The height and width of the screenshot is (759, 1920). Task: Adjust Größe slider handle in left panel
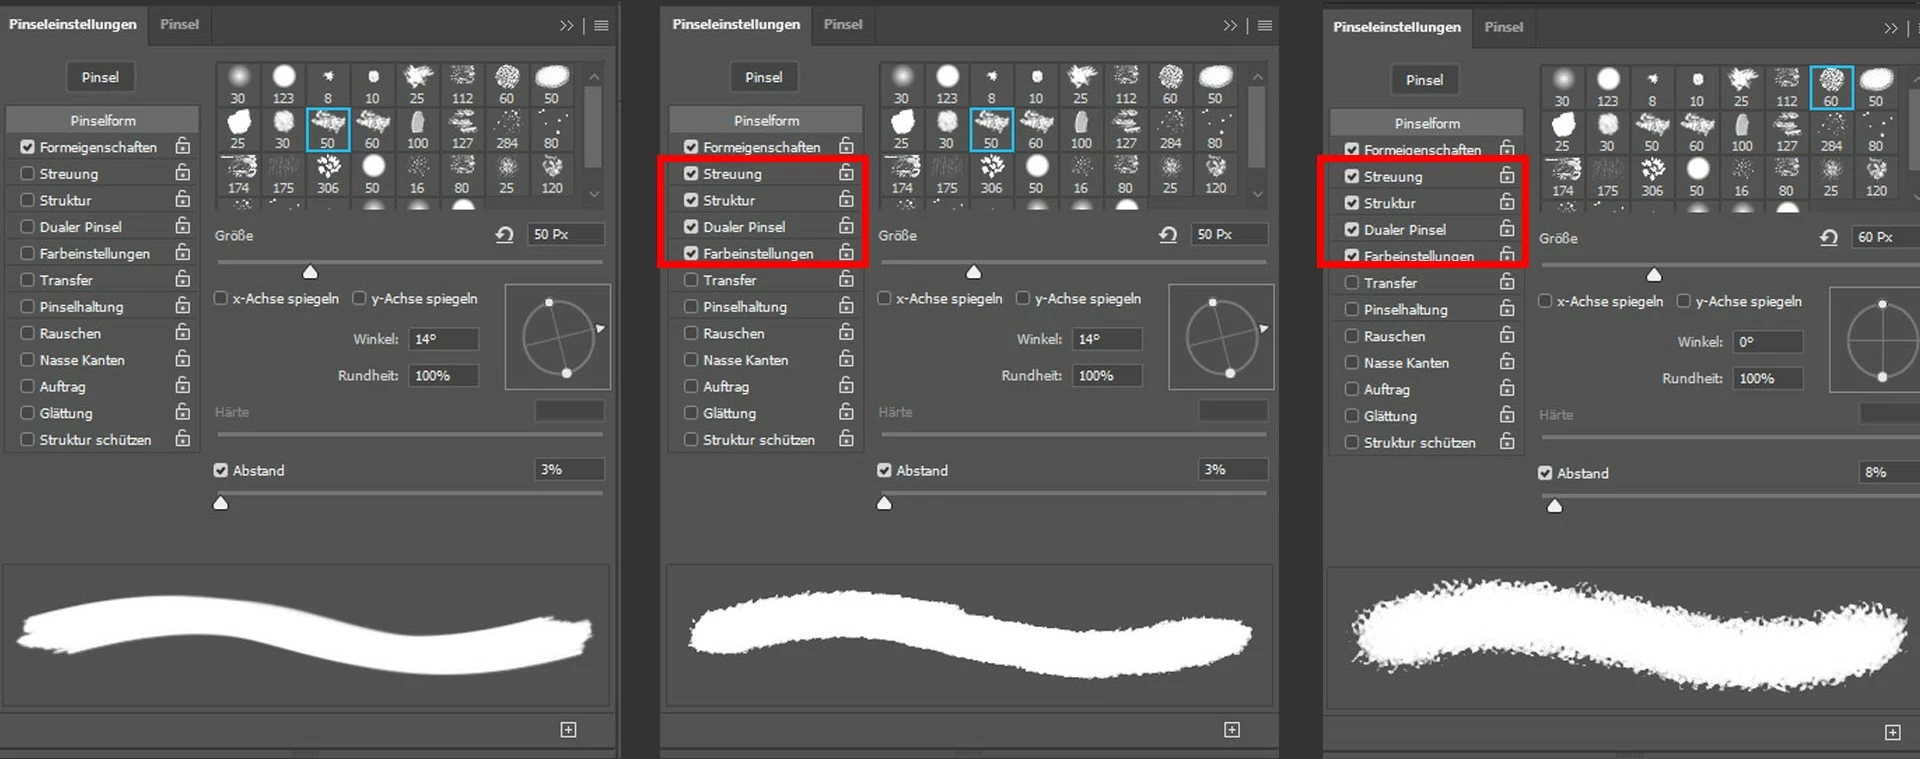point(310,272)
